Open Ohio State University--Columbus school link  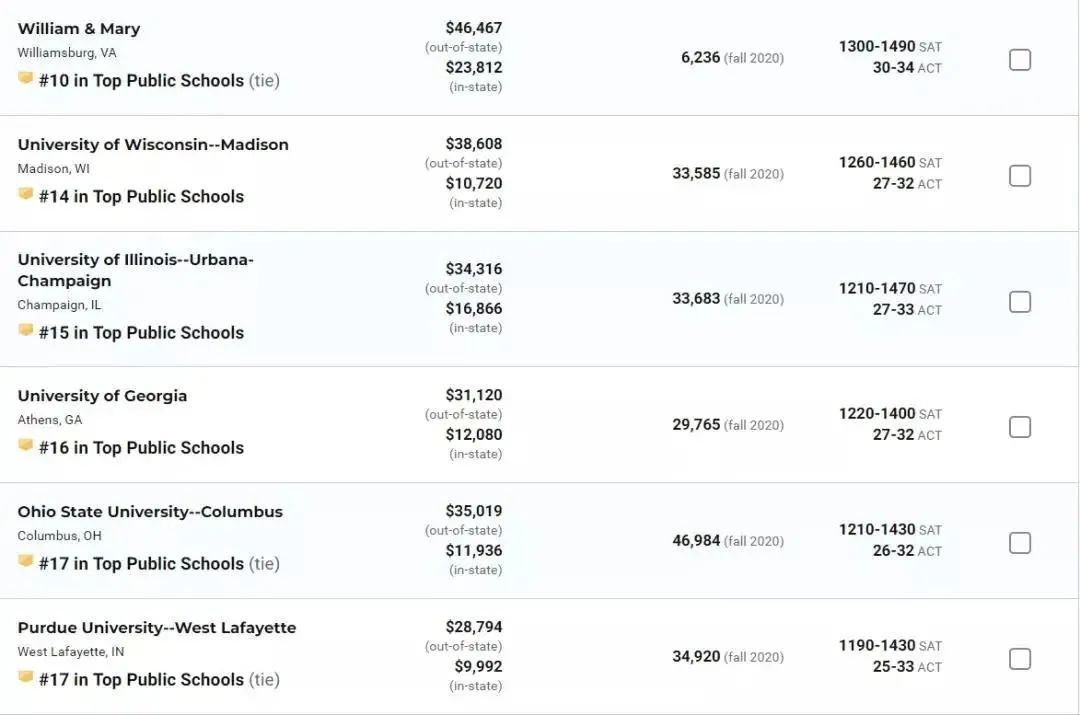click(x=150, y=512)
